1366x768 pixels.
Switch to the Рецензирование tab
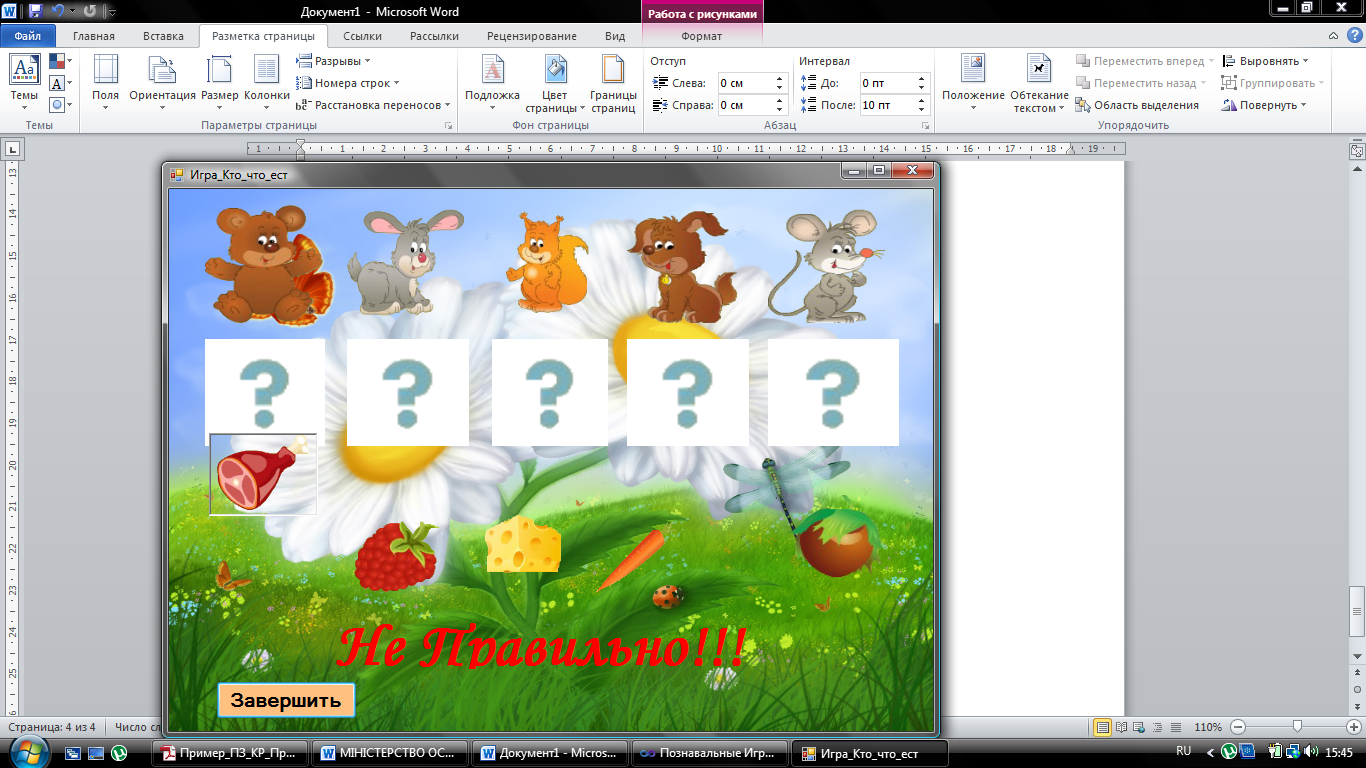532,36
